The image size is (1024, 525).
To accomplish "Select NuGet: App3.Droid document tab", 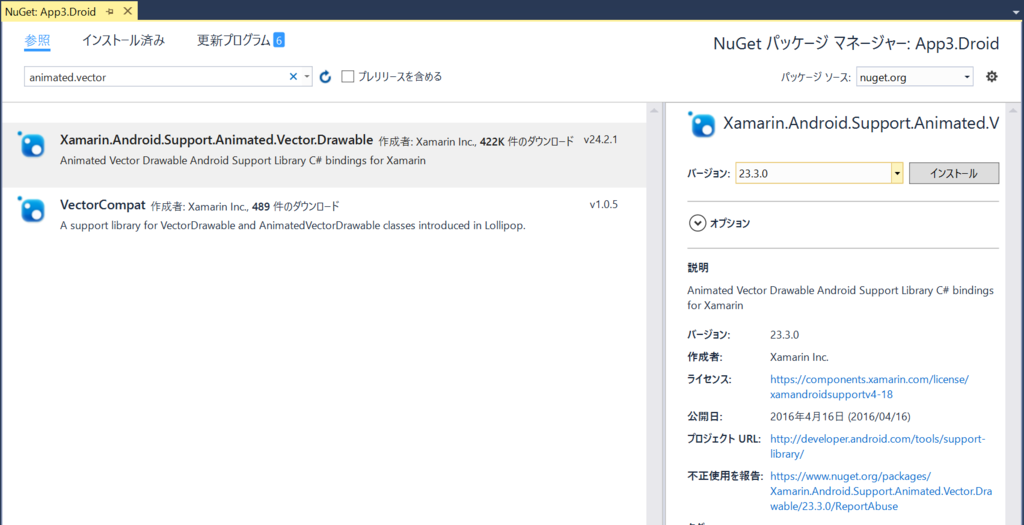I will click(51, 11).
